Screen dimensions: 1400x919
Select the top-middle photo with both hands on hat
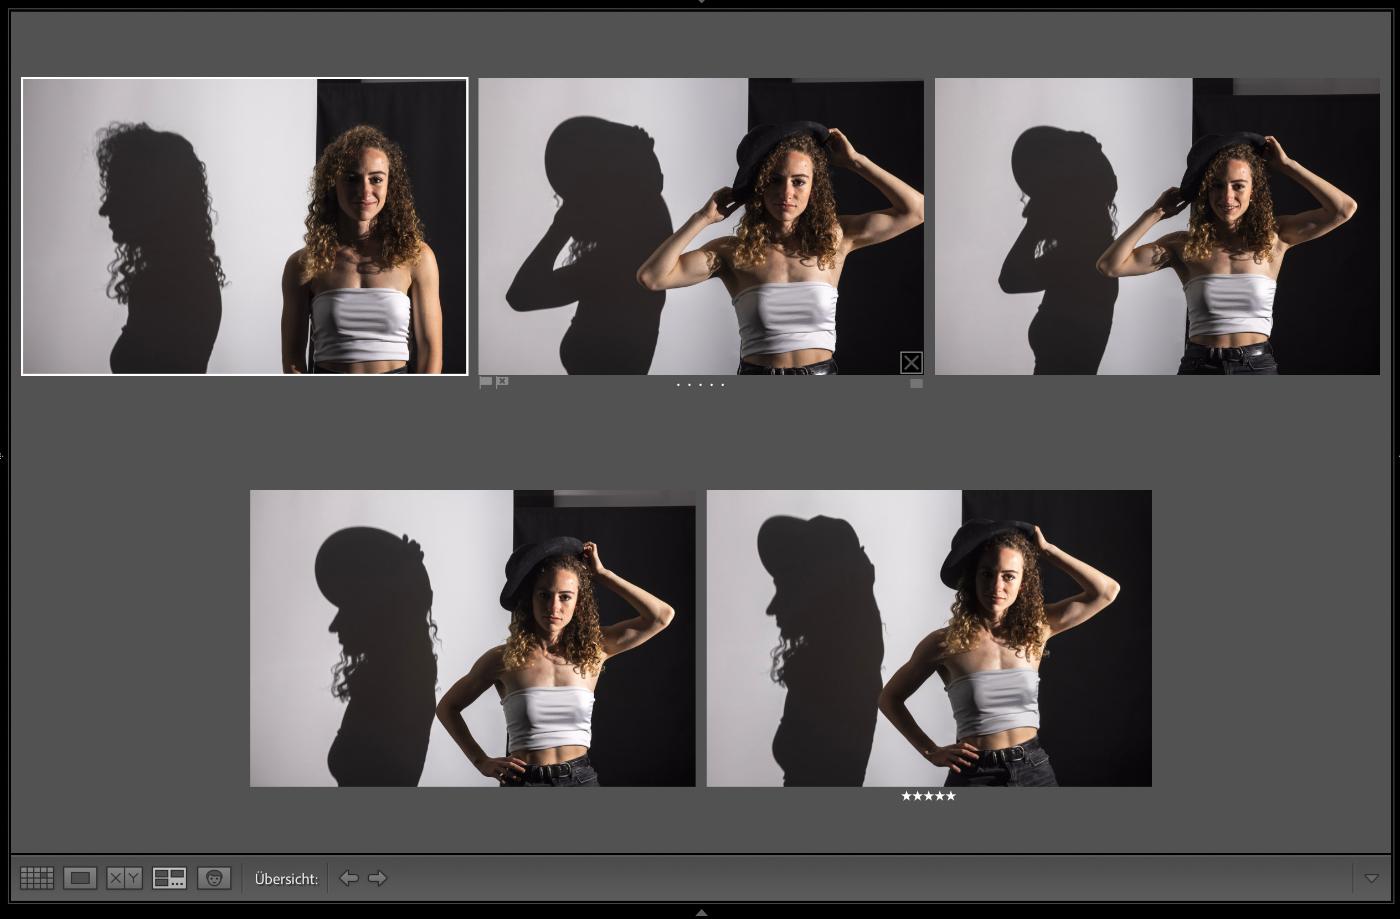(701, 226)
